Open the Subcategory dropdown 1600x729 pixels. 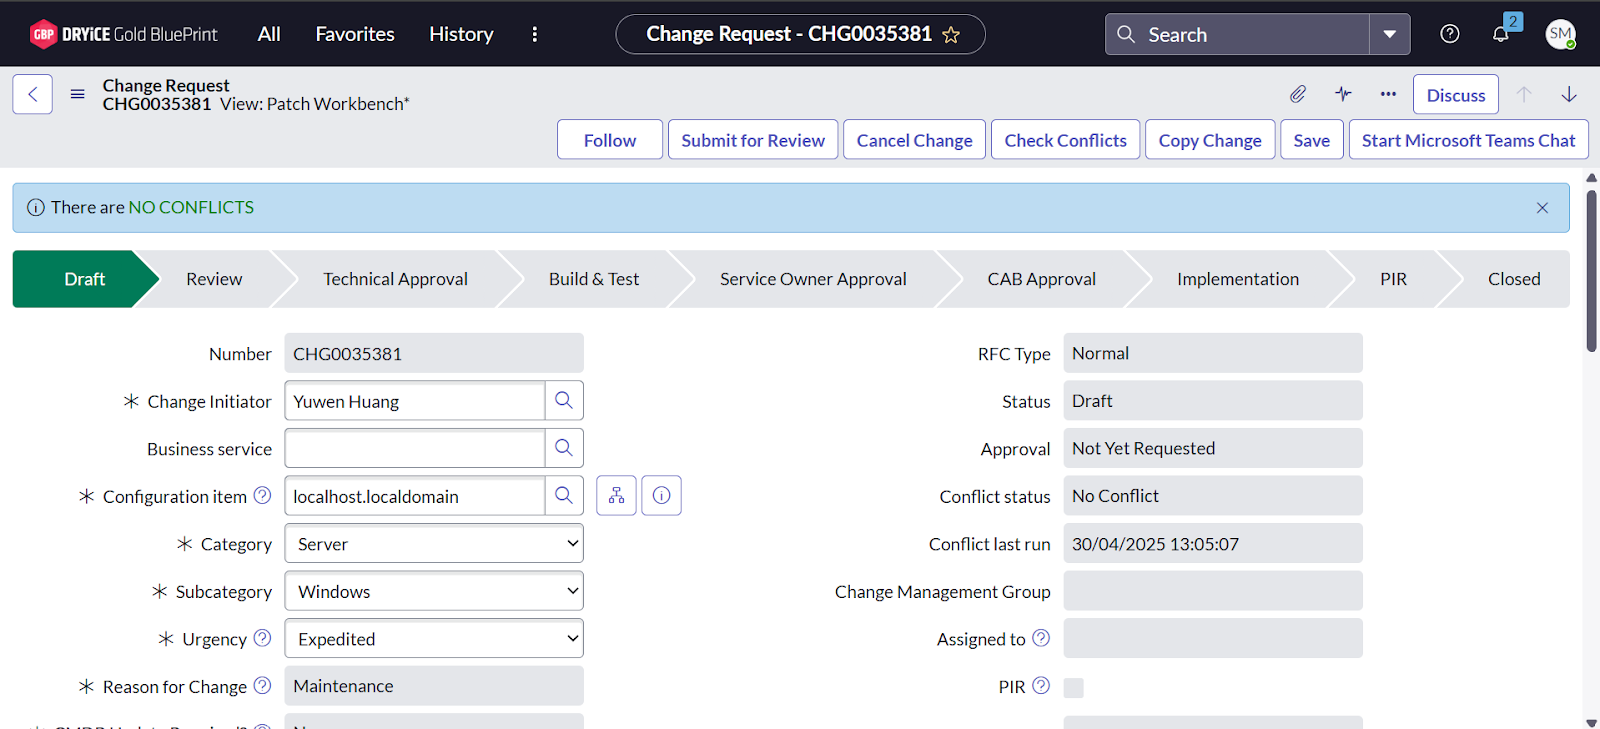(x=434, y=592)
